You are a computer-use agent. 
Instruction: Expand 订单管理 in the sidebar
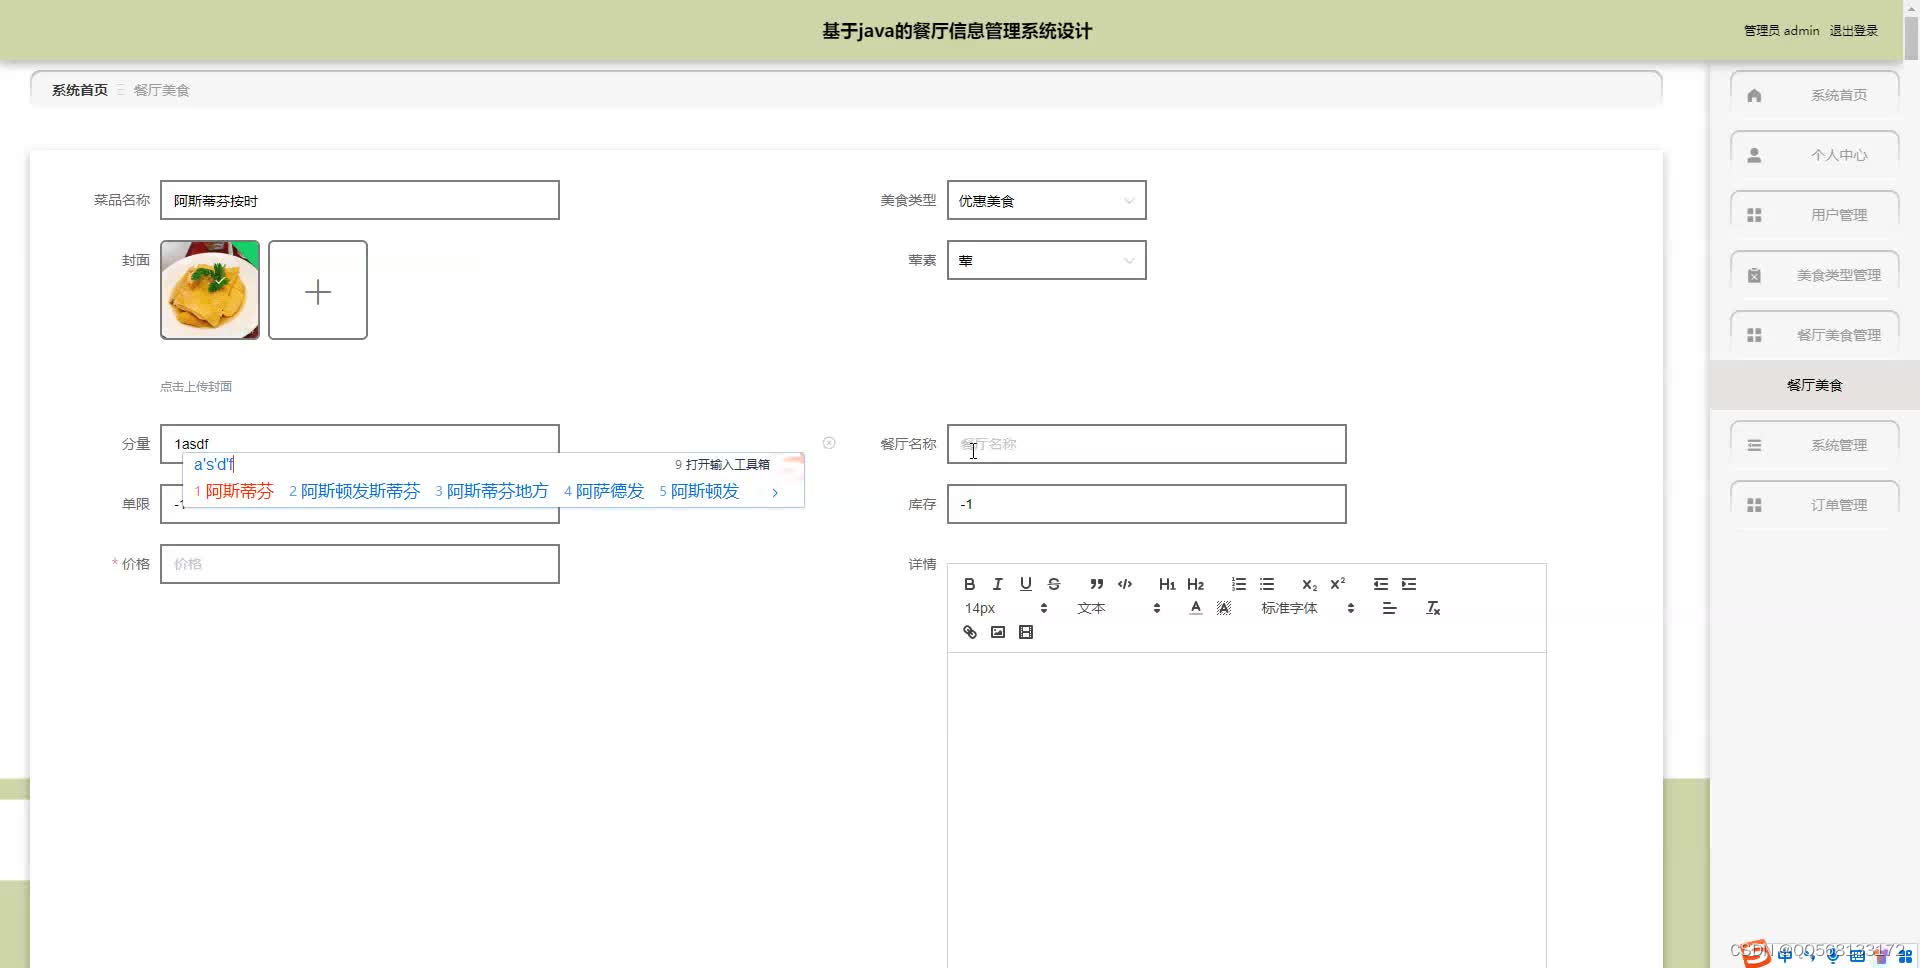click(1815, 505)
